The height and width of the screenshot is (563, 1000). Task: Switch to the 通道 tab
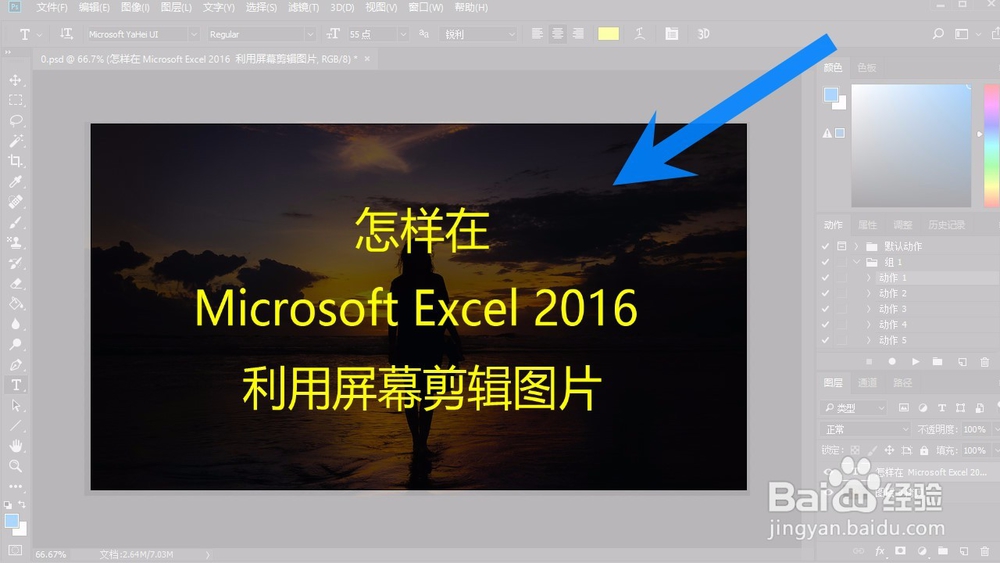coord(867,383)
